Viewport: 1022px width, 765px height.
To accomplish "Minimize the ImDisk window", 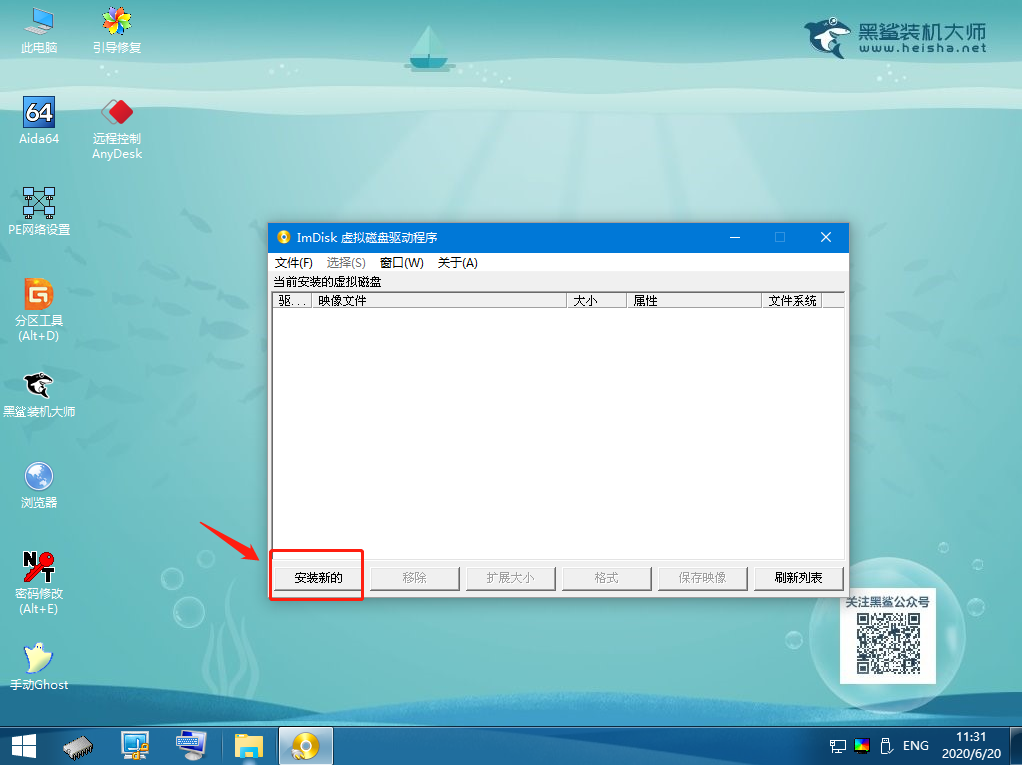I will 735,237.
